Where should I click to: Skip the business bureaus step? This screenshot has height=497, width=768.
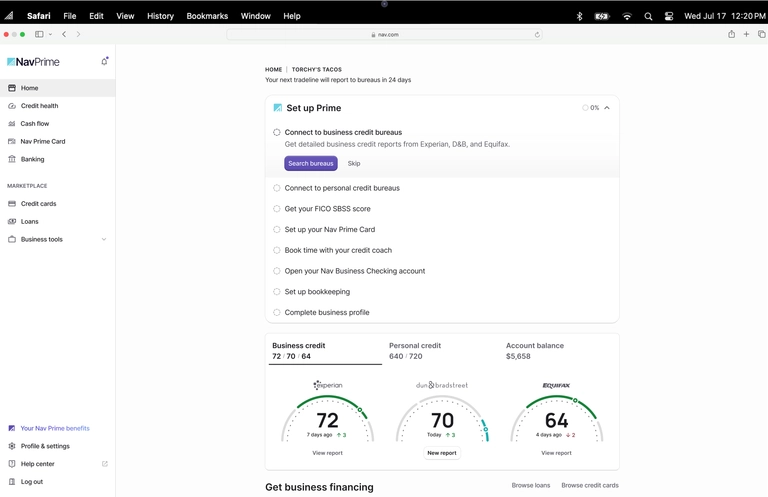pos(354,164)
